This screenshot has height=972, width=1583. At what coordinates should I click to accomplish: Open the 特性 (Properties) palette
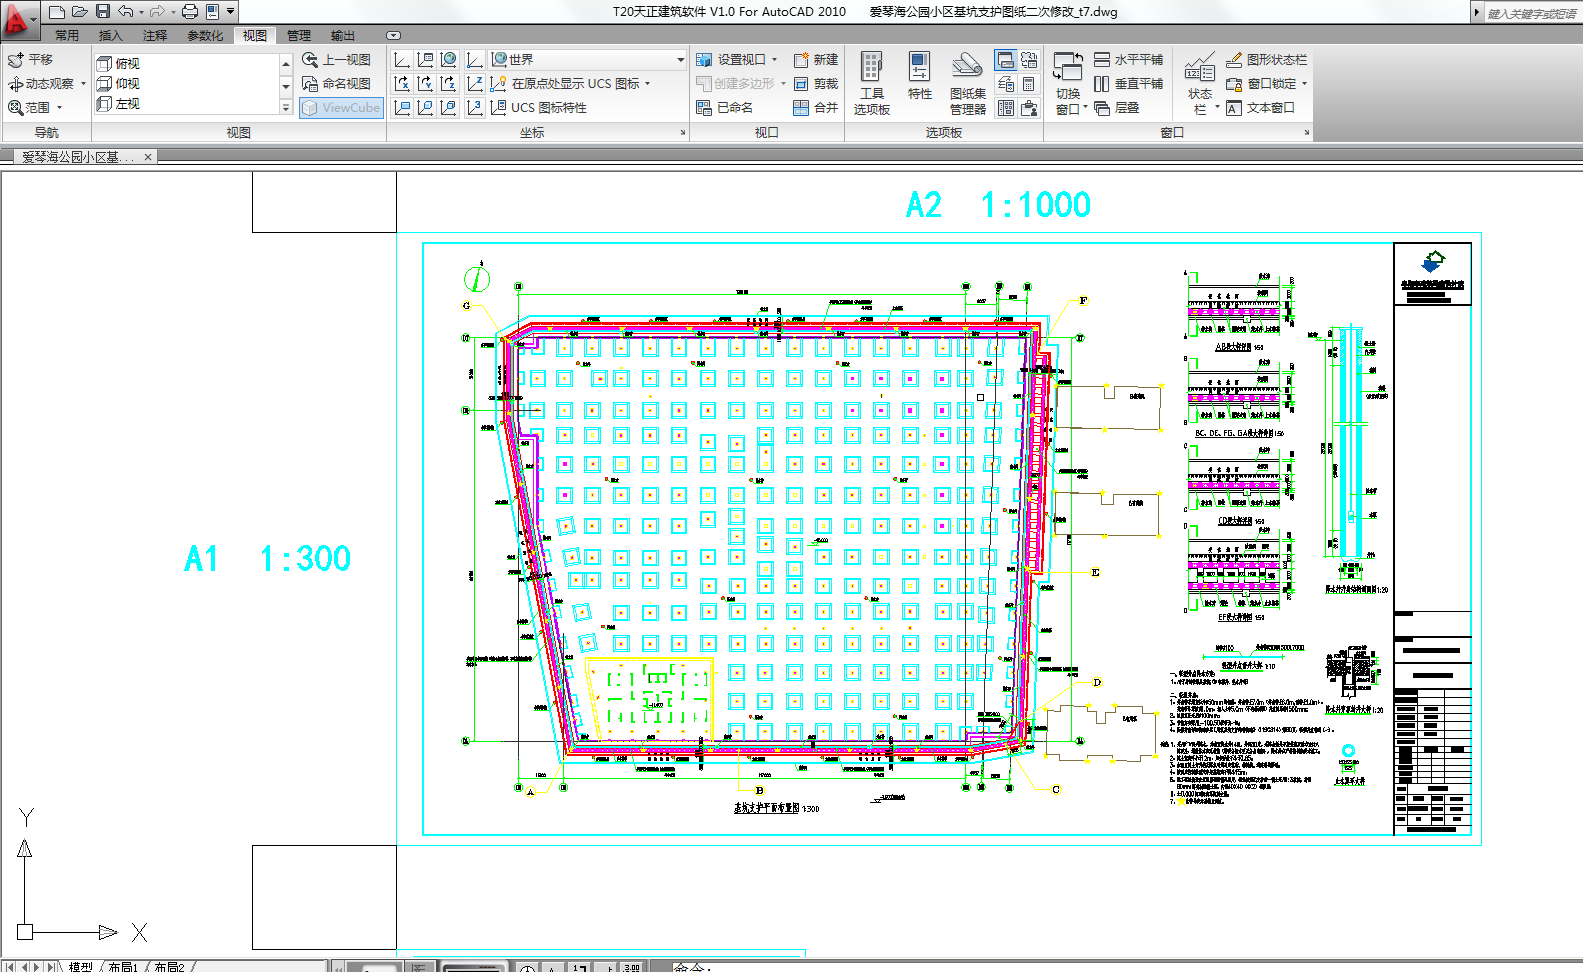pyautogui.click(x=919, y=77)
